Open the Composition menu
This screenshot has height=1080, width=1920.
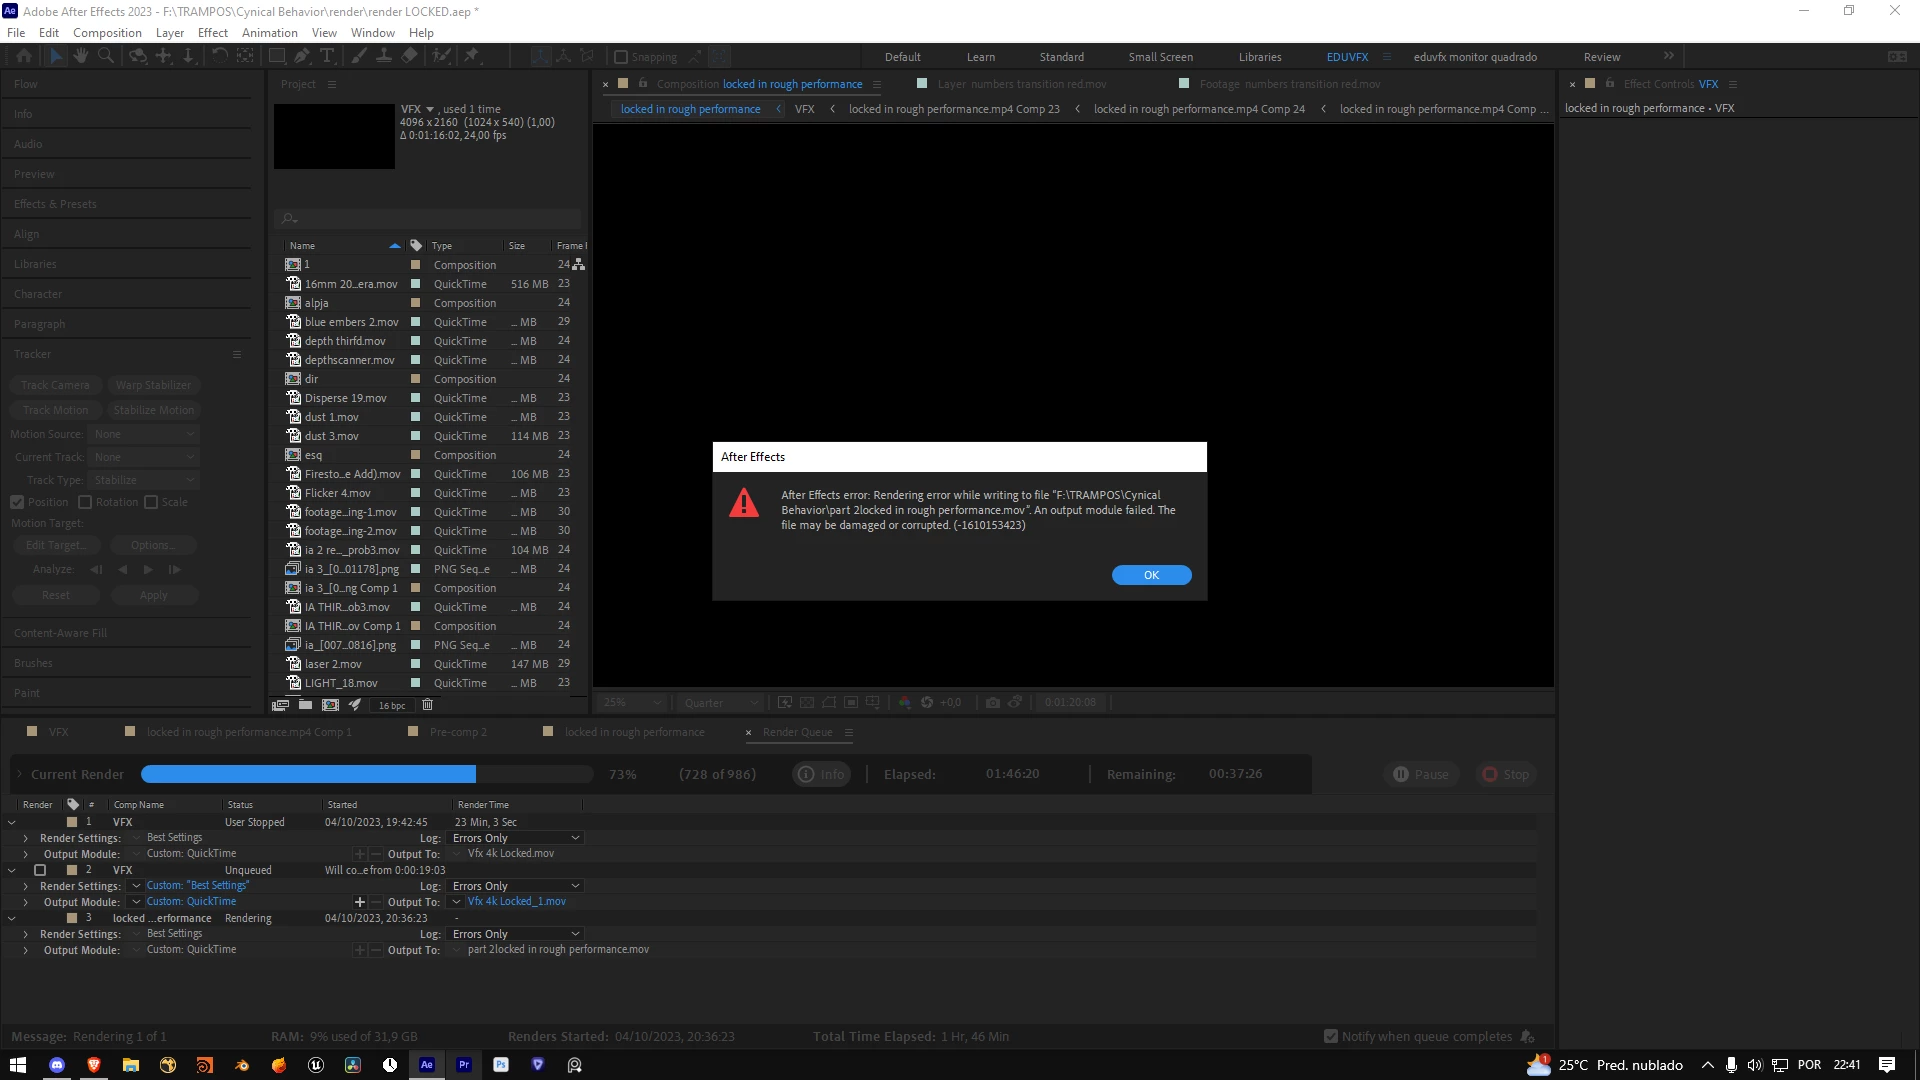click(x=107, y=32)
